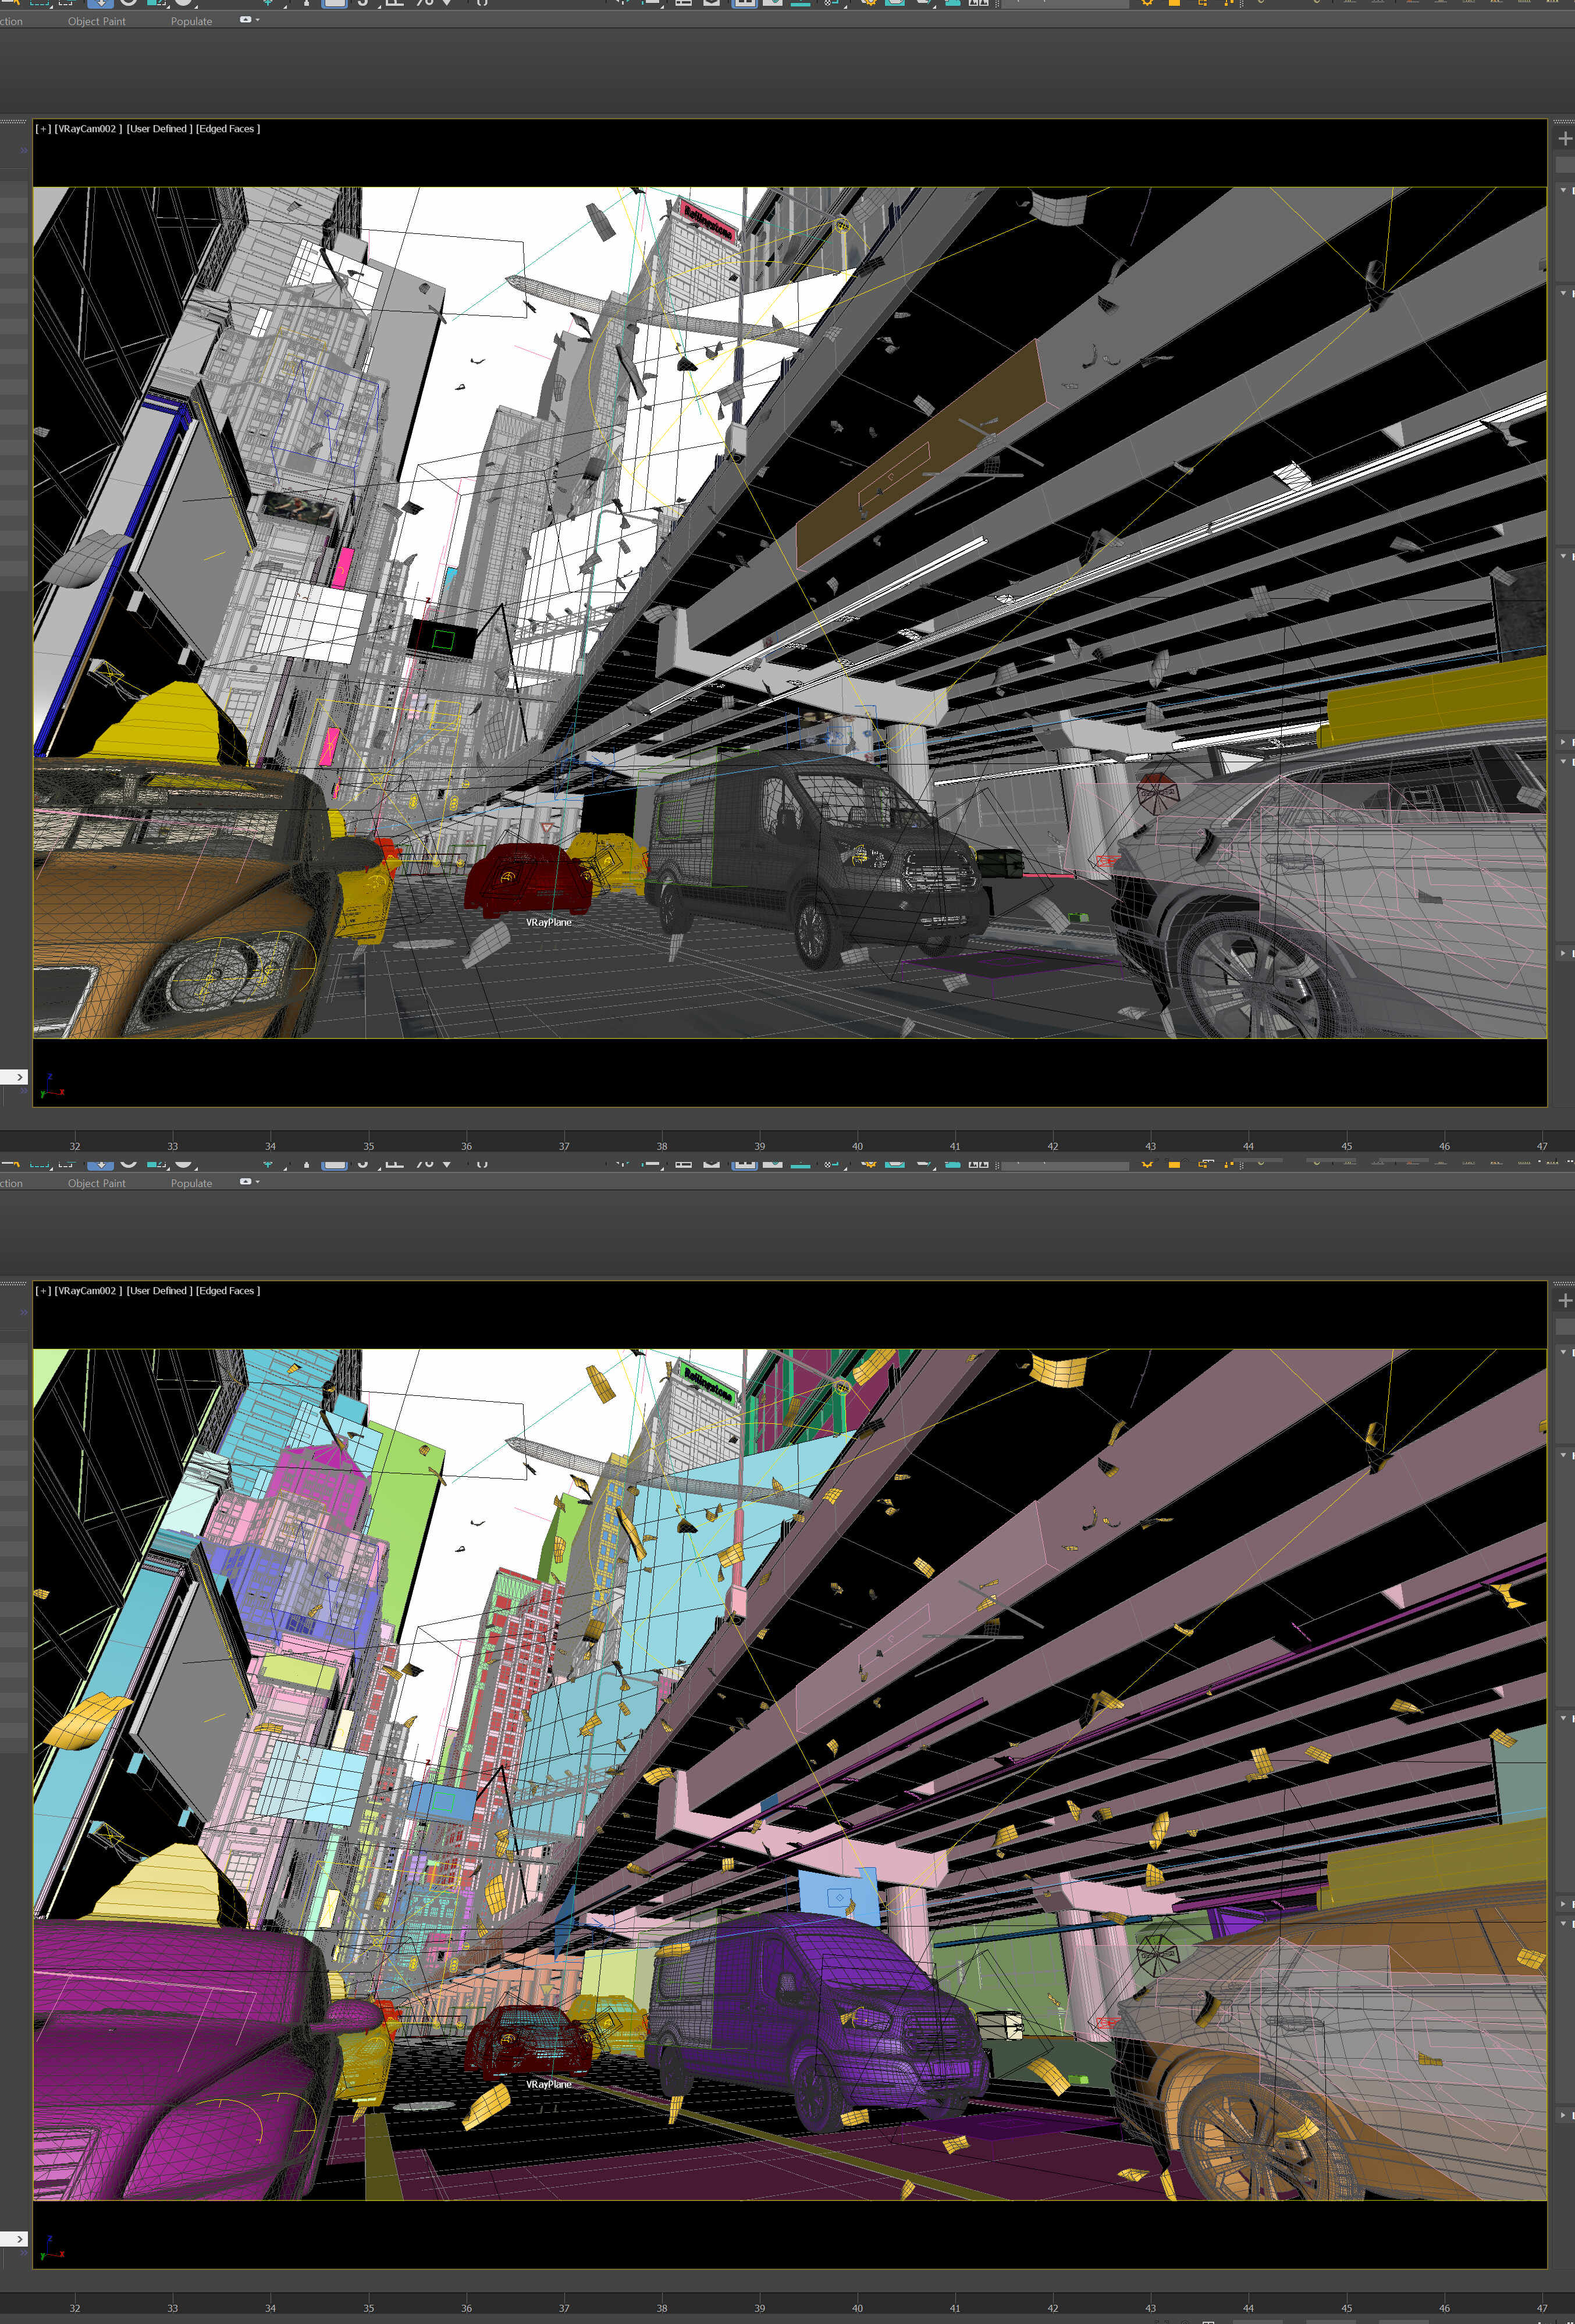Screen dimensions: 1575x2324
Task: Toggle highlighted Snaps button in top toolbar
Action: [x=335, y=3]
